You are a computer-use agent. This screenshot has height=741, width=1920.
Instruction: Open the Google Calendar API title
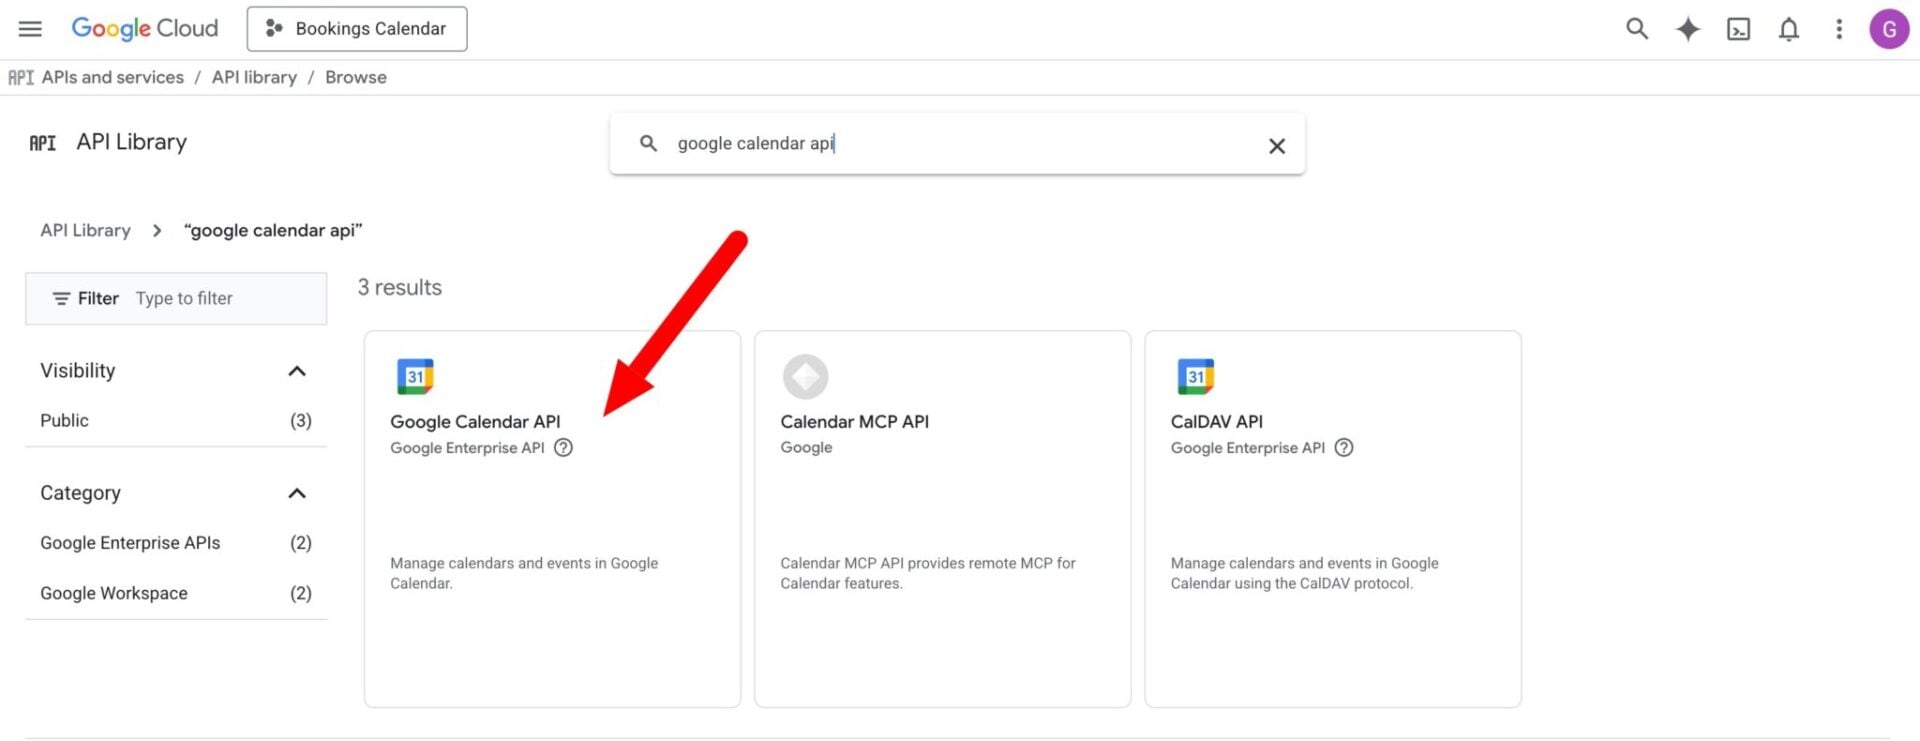(x=475, y=422)
